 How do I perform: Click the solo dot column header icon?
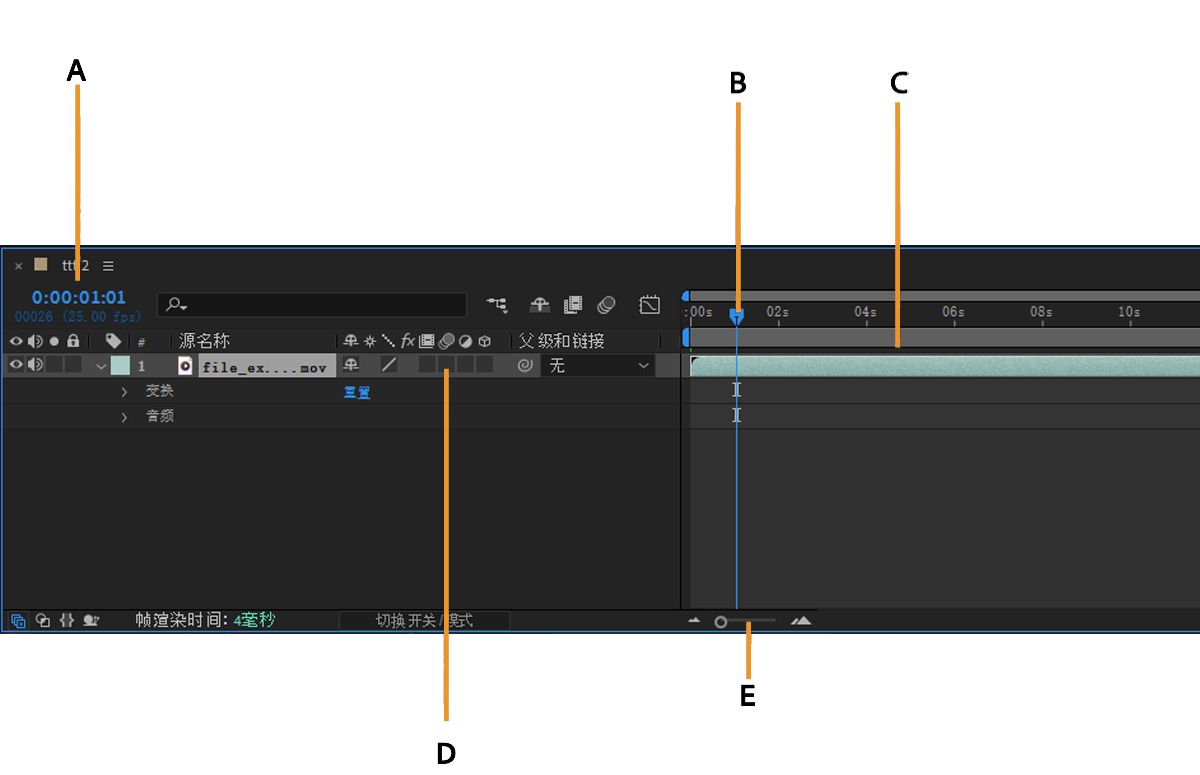tap(54, 341)
